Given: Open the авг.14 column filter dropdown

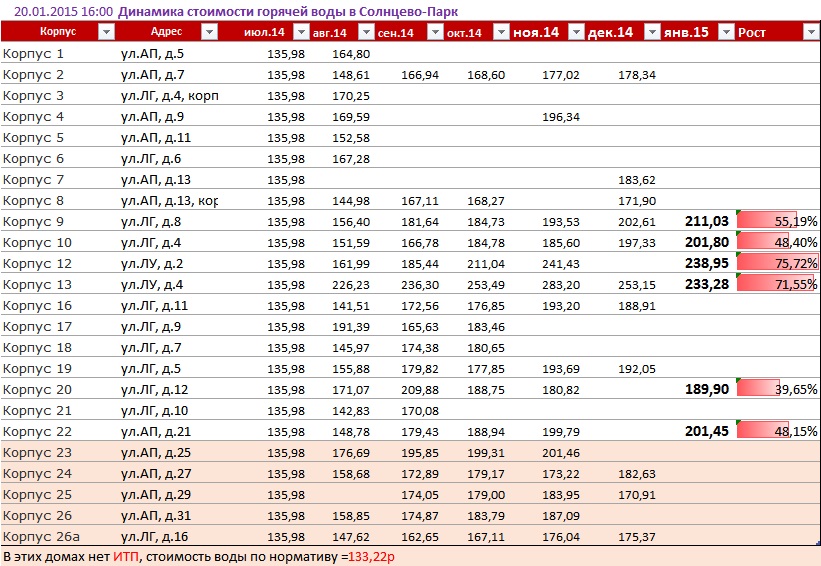Looking at the screenshot, I should (x=366, y=32).
